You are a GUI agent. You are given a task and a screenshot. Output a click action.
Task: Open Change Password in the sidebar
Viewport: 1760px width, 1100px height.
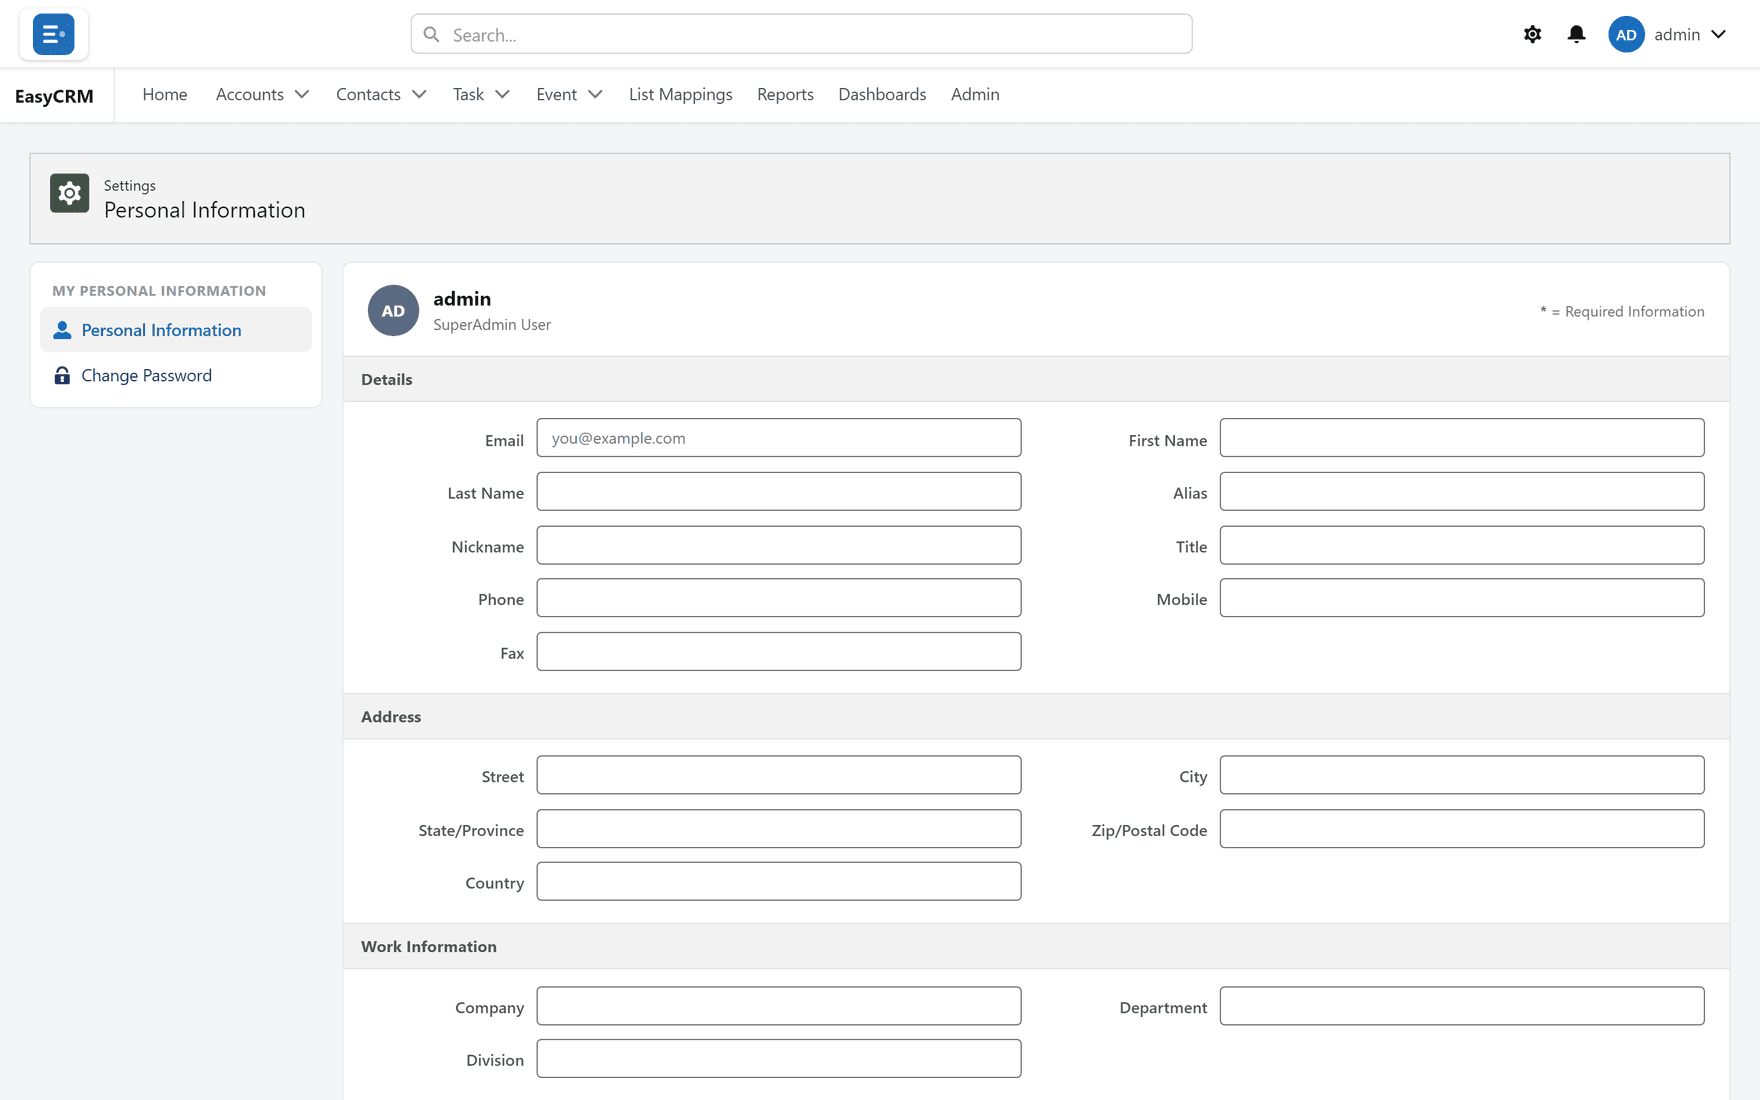[x=176, y=375]
